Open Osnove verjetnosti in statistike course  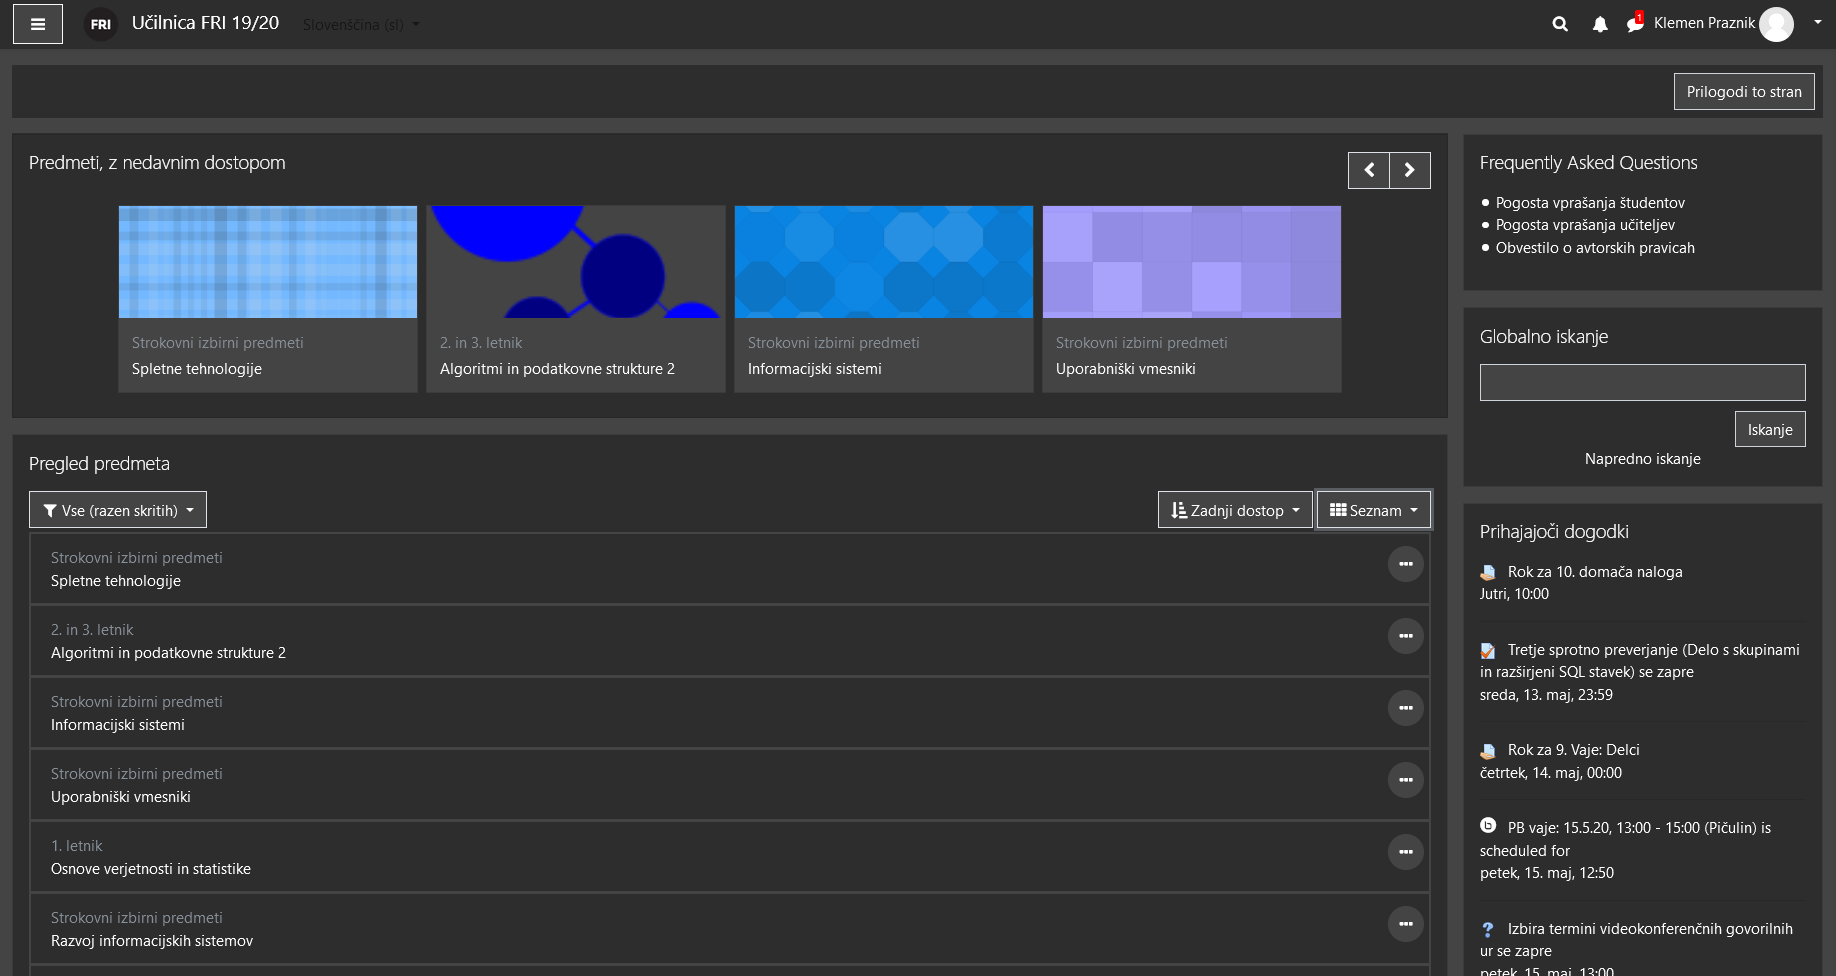[x=151, y=869]
